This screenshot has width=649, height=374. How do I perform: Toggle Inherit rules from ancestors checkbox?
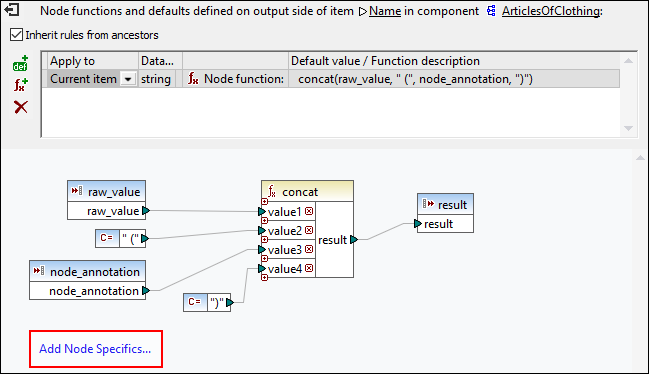(17, 35)
